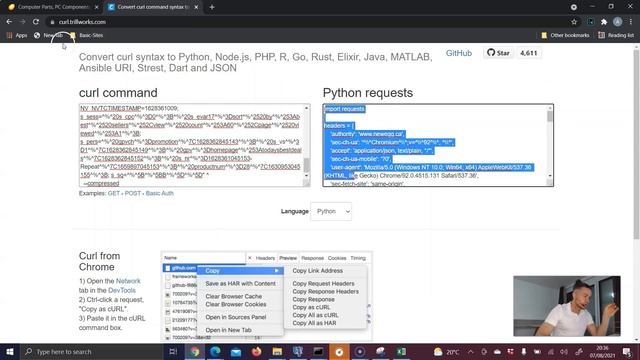Open File Explorer from the taskbar
This screenshot has height=360, width=640.
(277, 351)
